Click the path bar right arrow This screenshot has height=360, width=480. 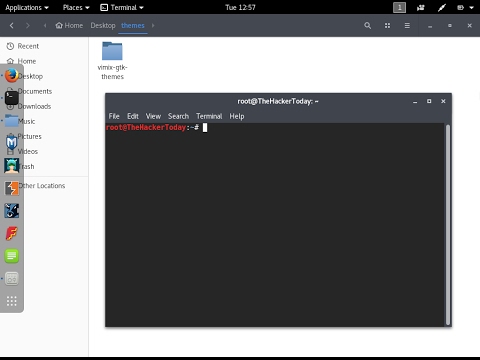153,26
